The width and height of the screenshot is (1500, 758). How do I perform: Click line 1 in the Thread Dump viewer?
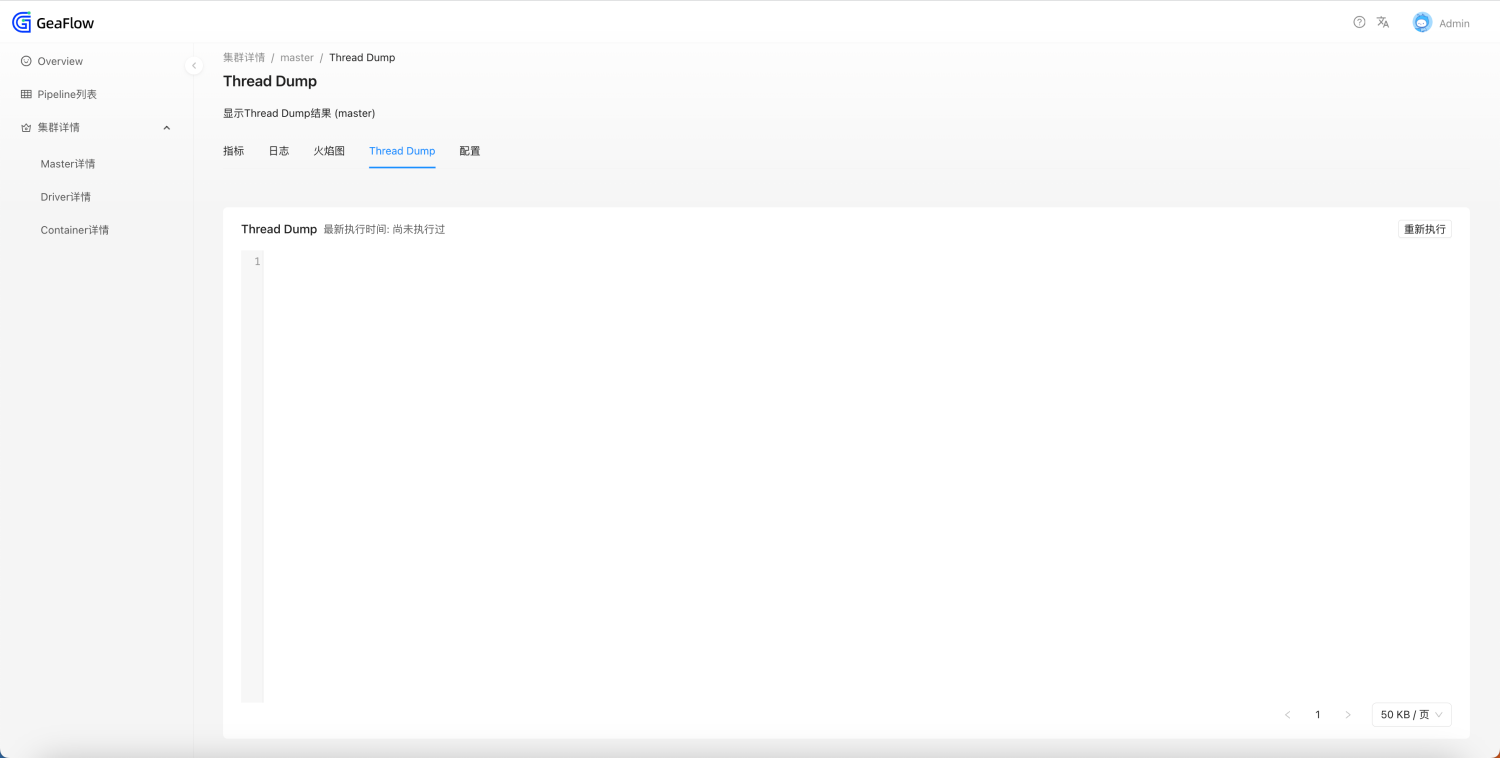point(255,261)
